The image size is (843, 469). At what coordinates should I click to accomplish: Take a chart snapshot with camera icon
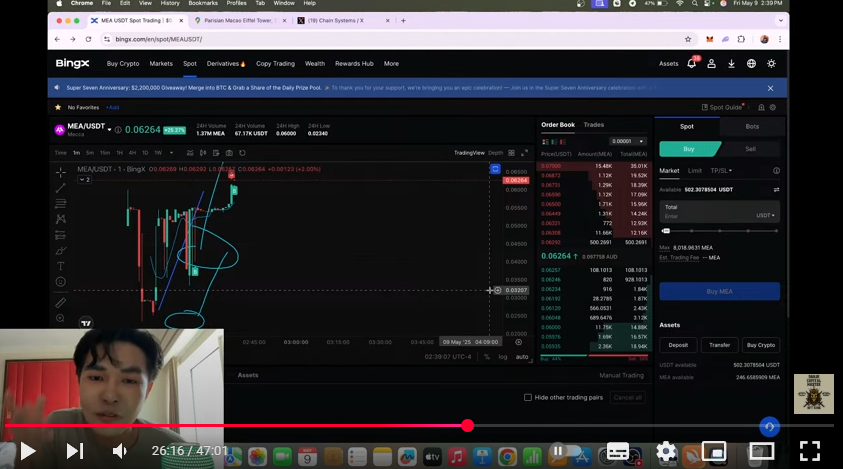click(229, 153)
